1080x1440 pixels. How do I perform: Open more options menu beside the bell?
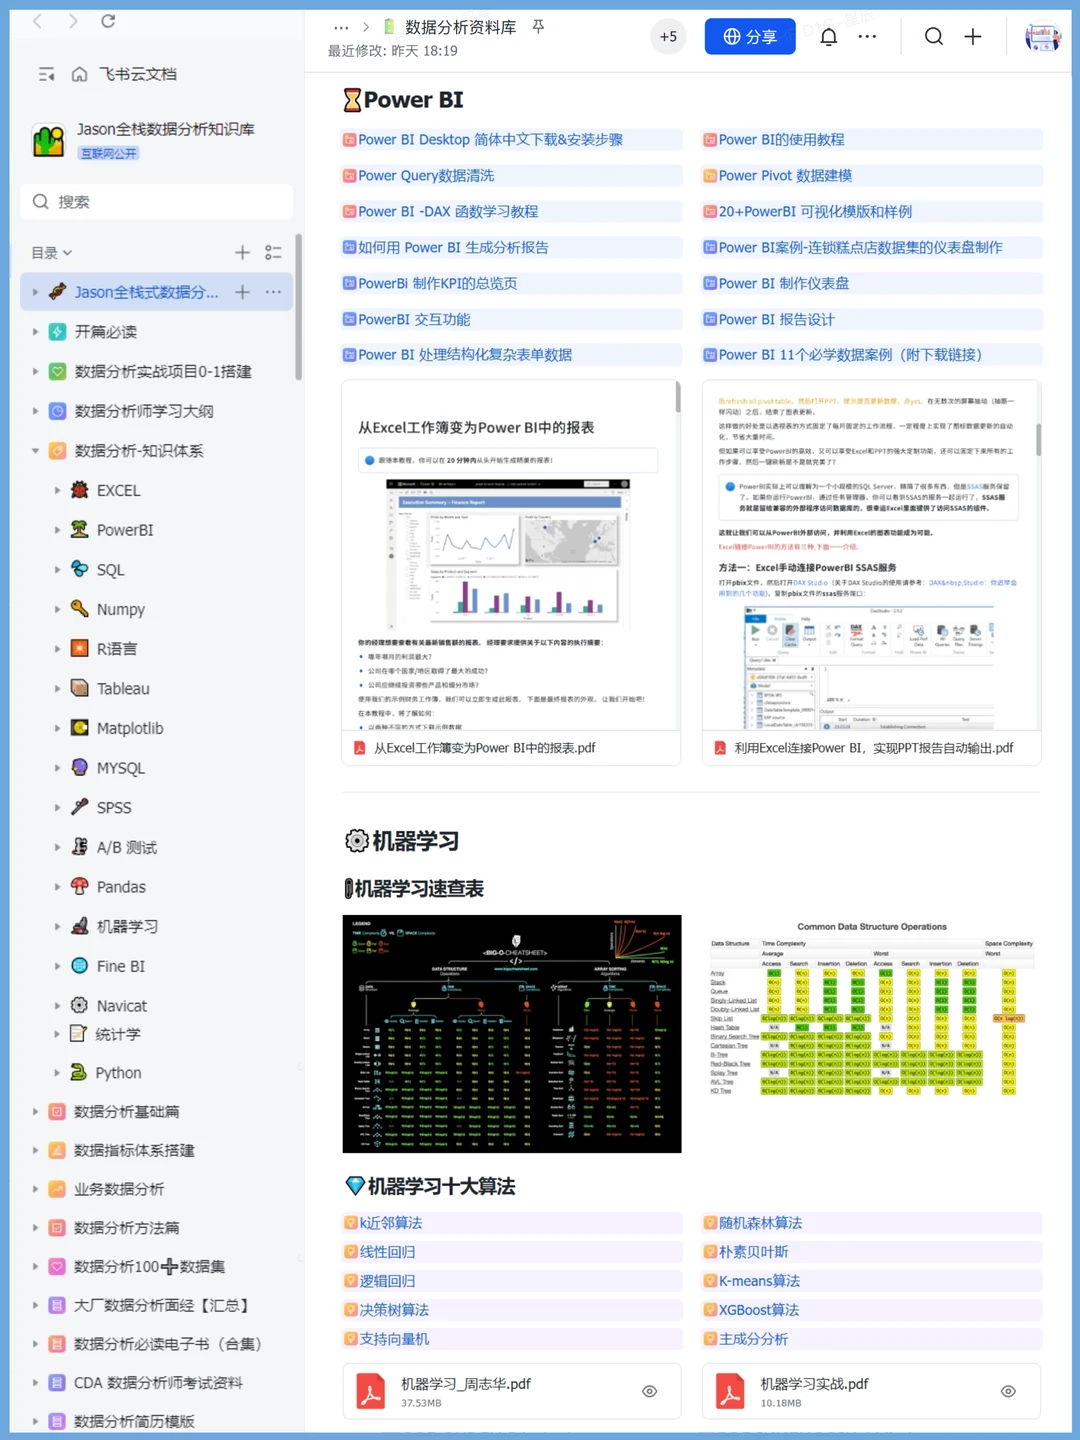(867, 37)
